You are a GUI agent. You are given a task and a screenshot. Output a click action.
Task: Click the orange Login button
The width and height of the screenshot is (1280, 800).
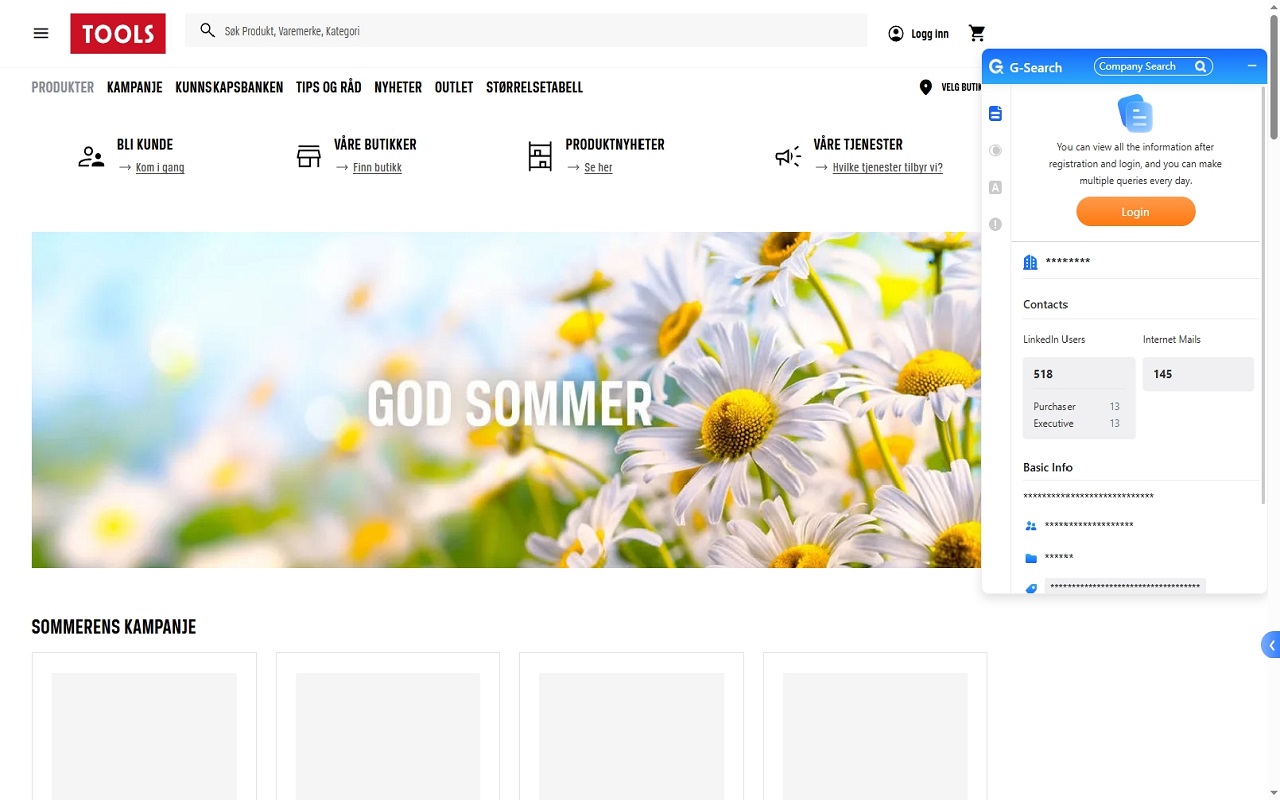click(1135, 211)
